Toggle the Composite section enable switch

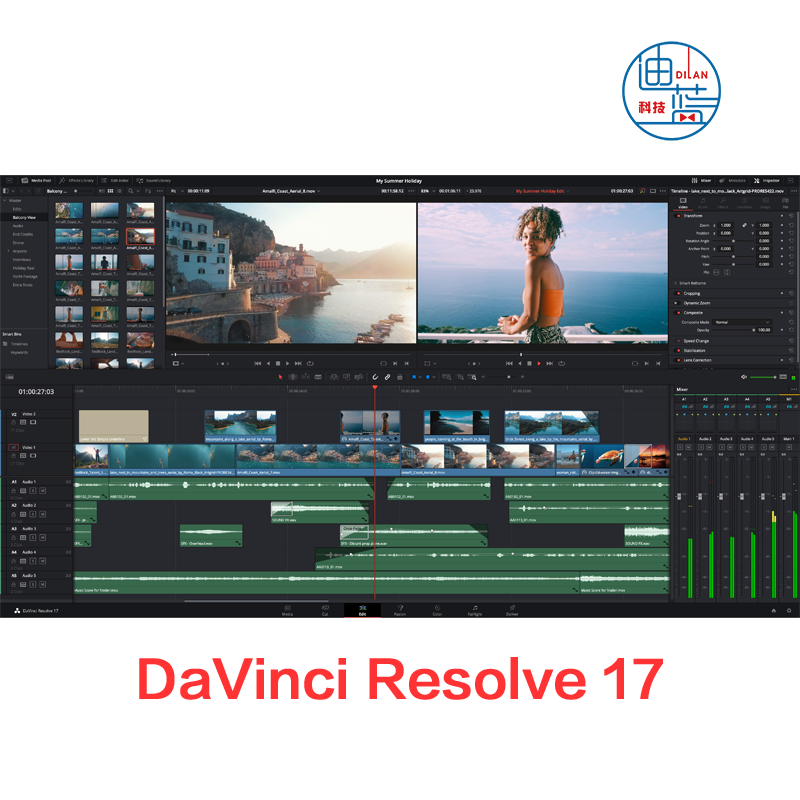coord(678,313)
